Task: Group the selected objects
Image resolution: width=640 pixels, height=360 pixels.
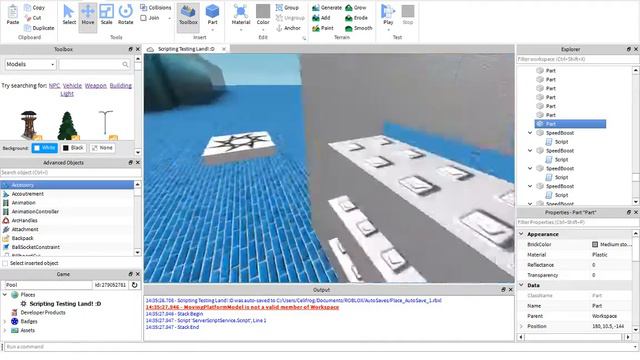Action: click(287, 8)
